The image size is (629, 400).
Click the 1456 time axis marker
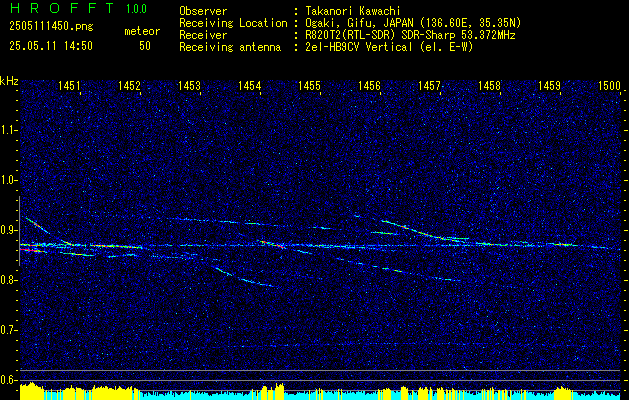coord(369,85)
